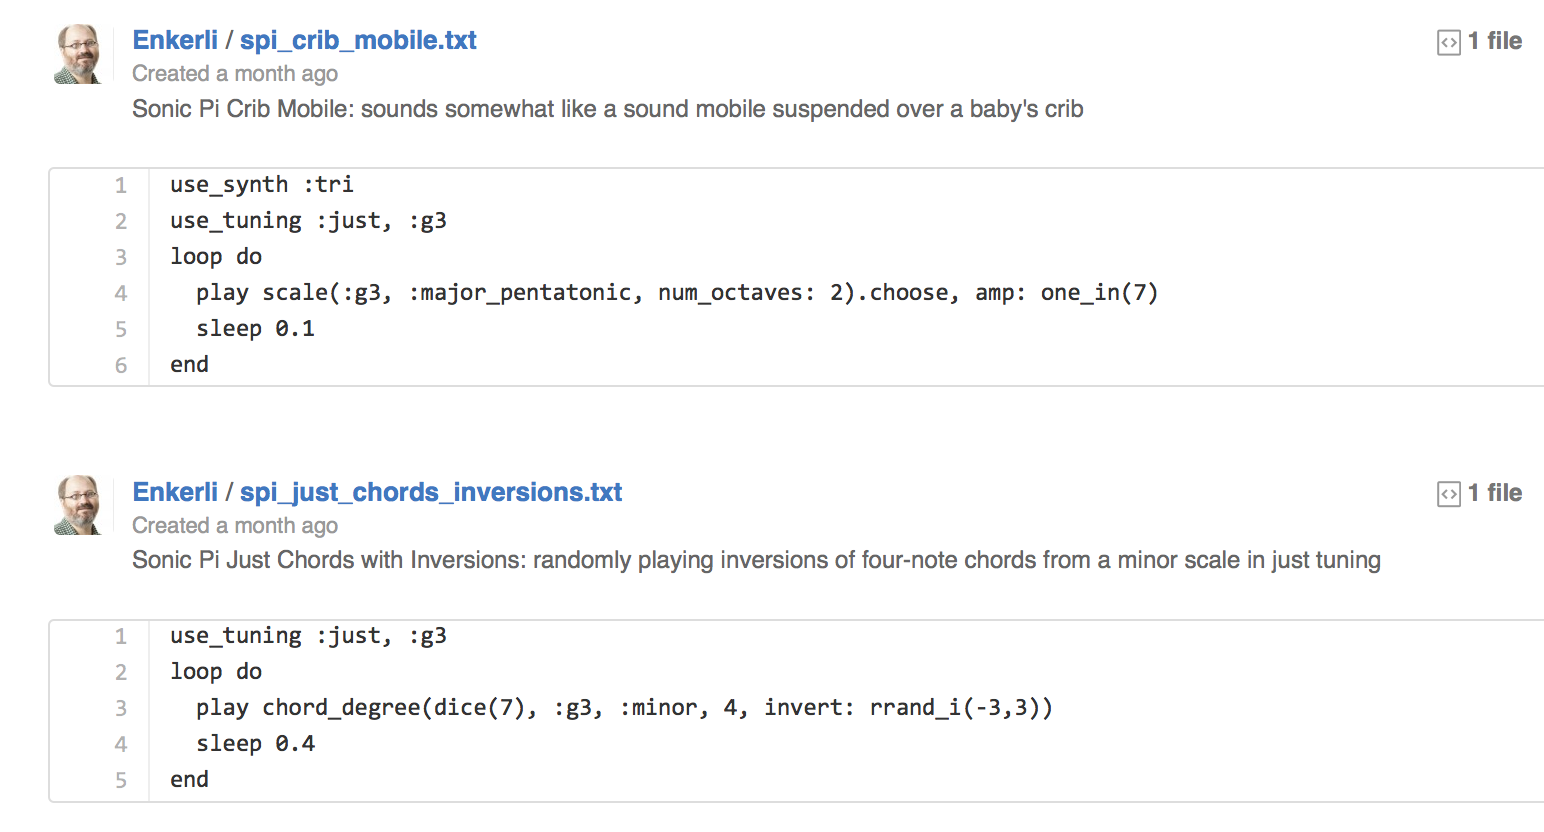
Task: Click the code icon beside spi_crib_mobile 1 file
Action: 1448,42
